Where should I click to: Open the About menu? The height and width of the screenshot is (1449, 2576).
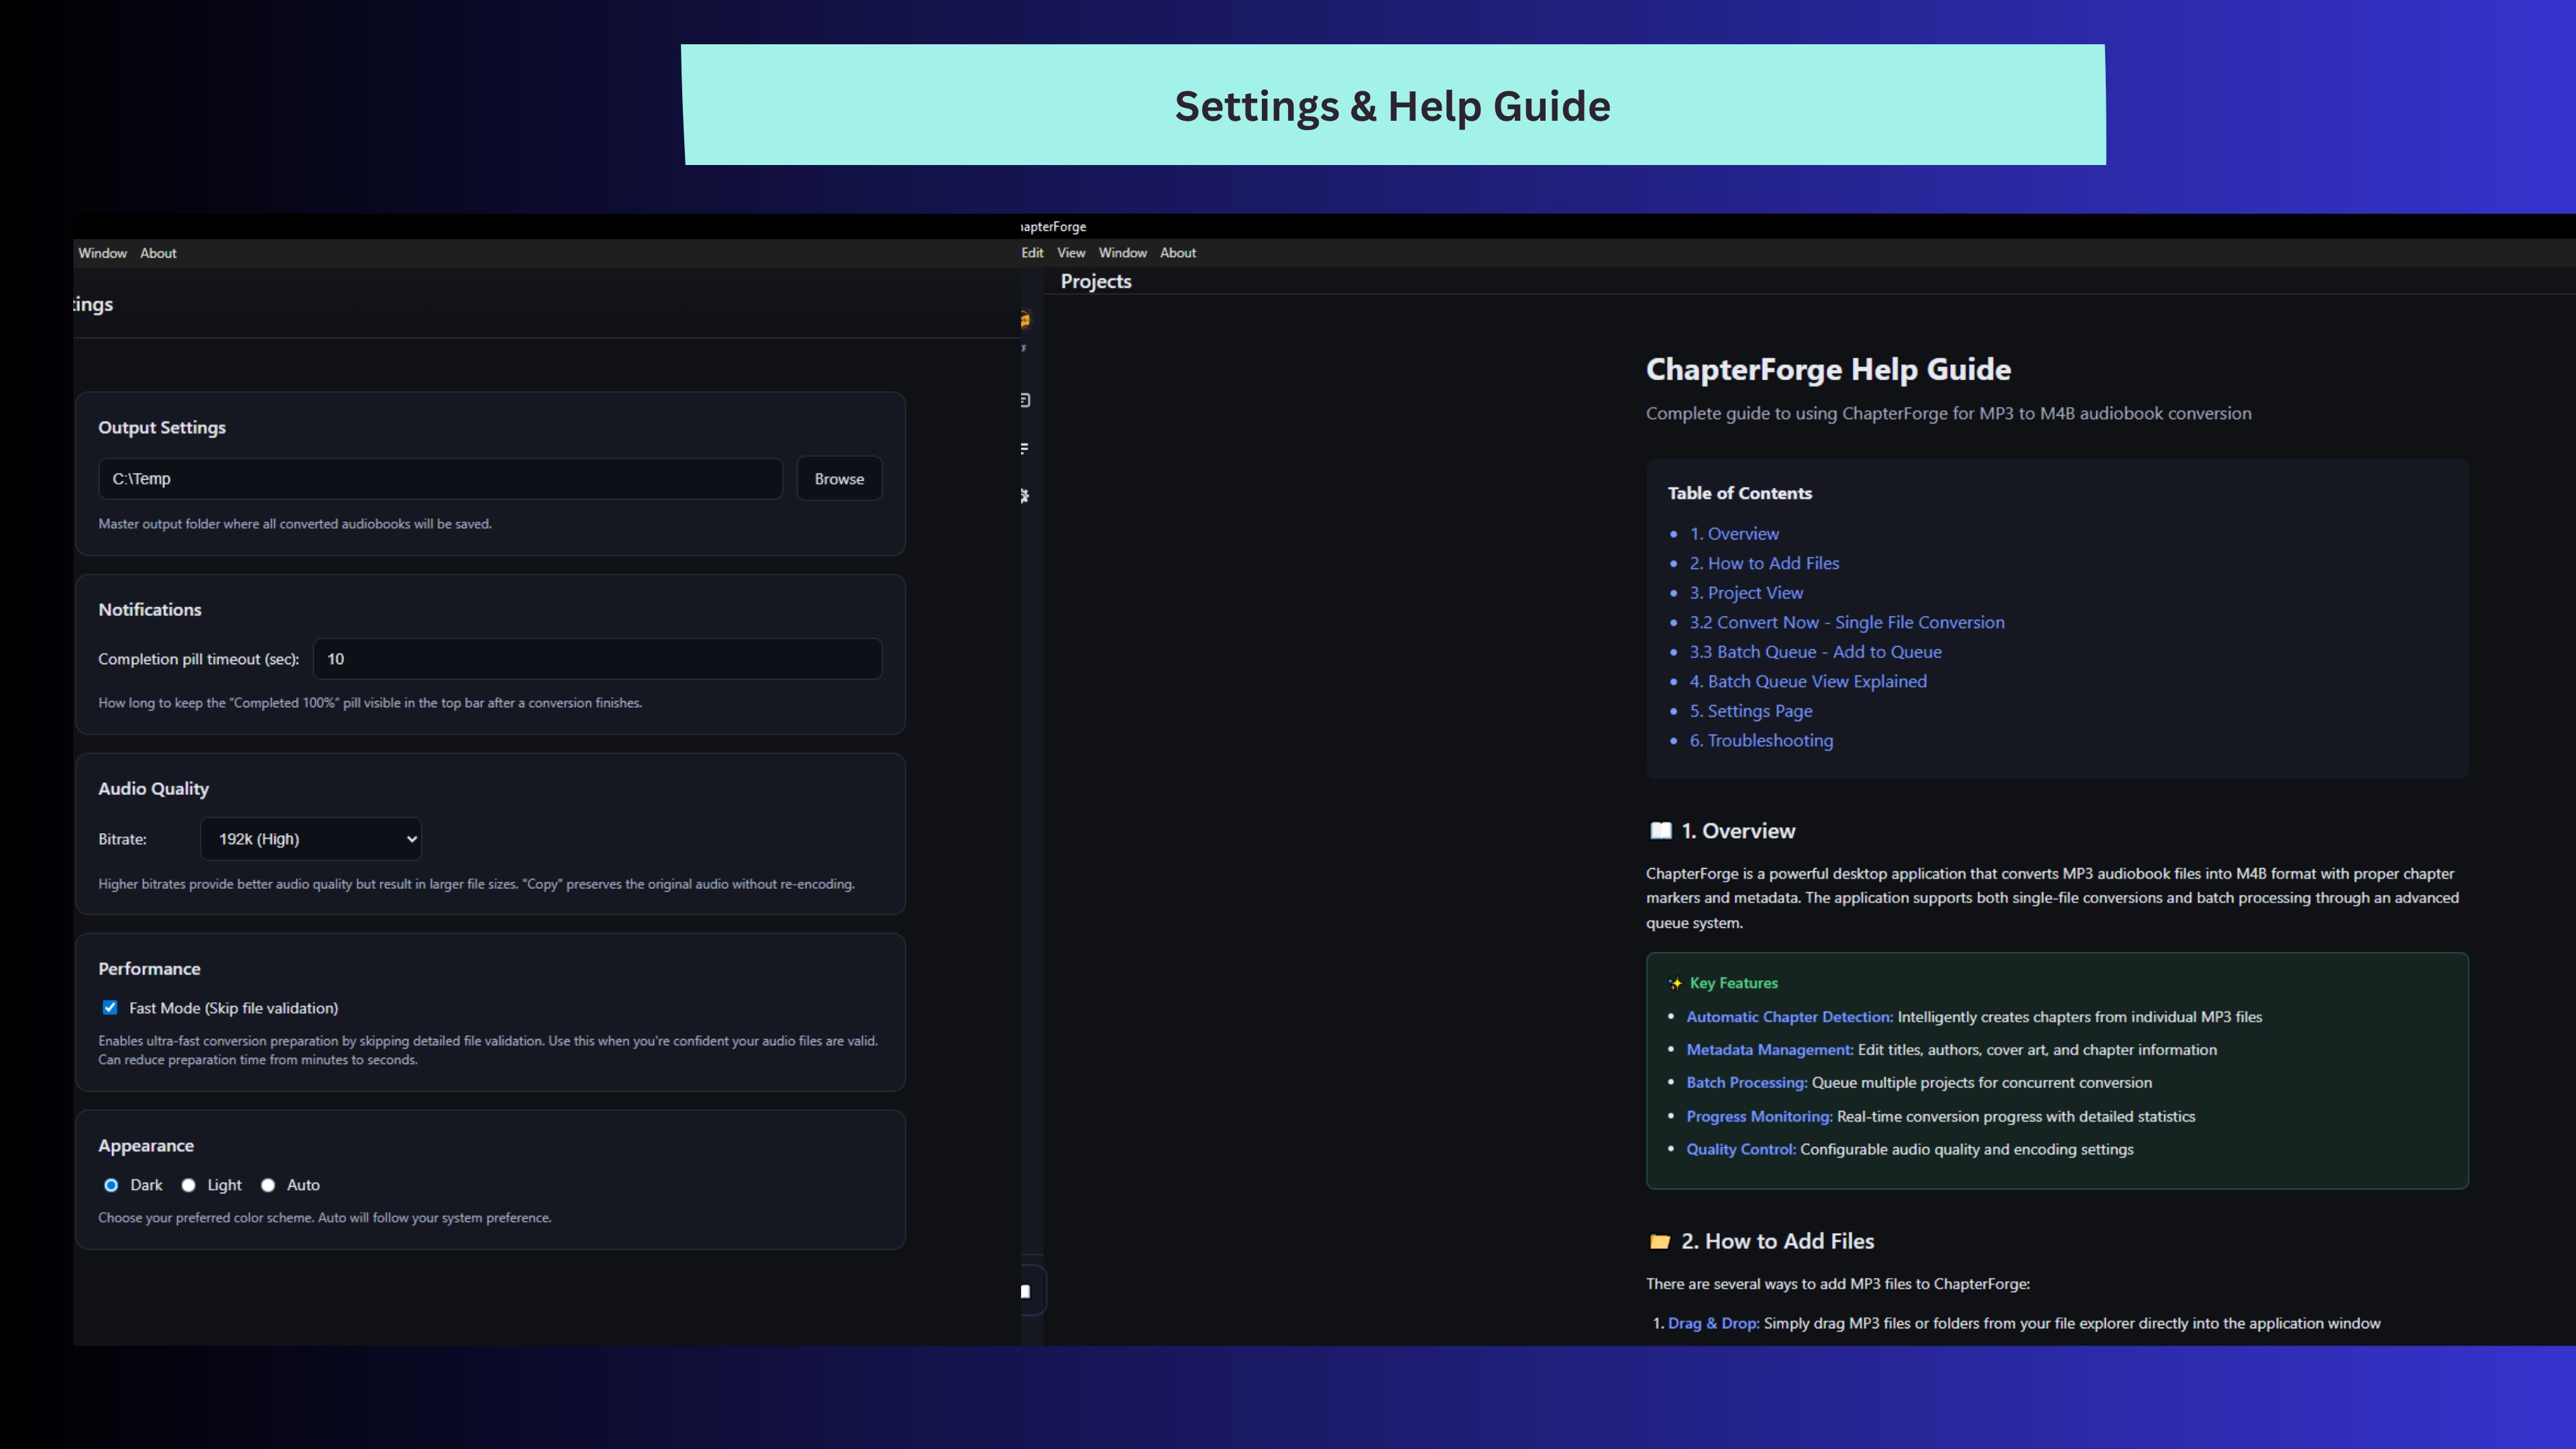[1178, 253]
